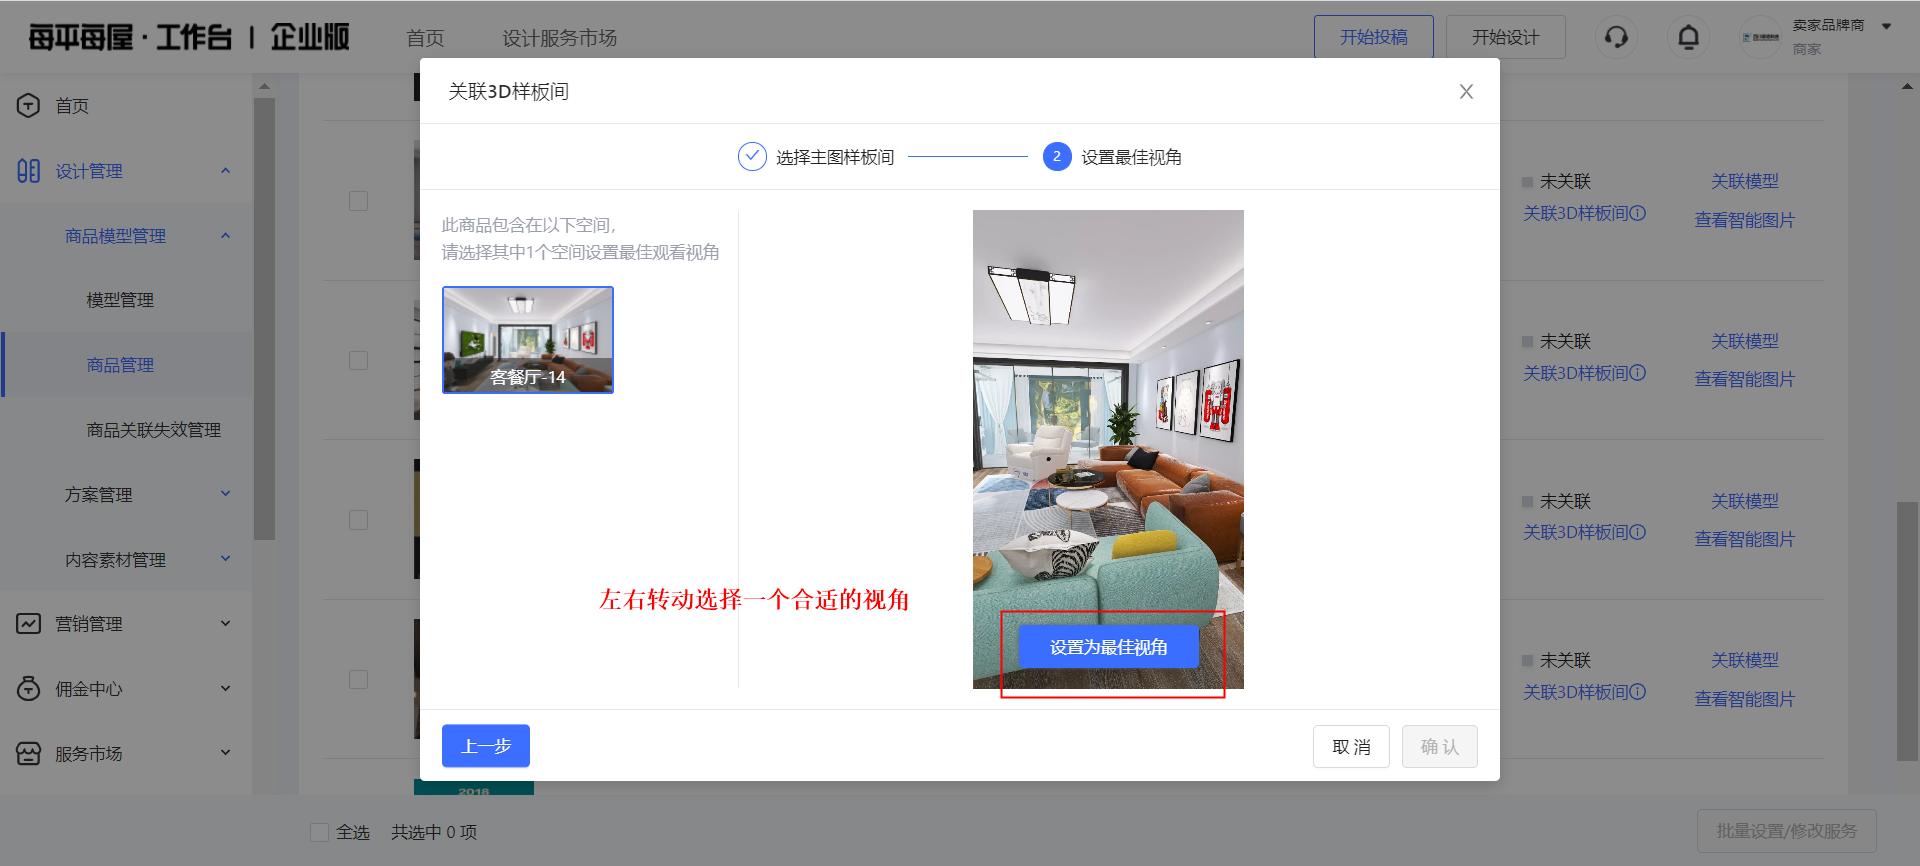Screen dimensions: 1920x866
Task: Click the 设置最佳视角 step label
Action: pos(1131,157)
